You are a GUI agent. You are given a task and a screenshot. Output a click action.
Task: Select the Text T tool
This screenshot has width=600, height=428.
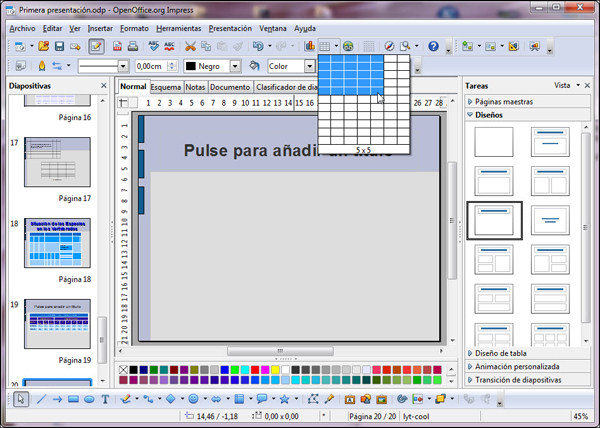click(x=105, y=399)
